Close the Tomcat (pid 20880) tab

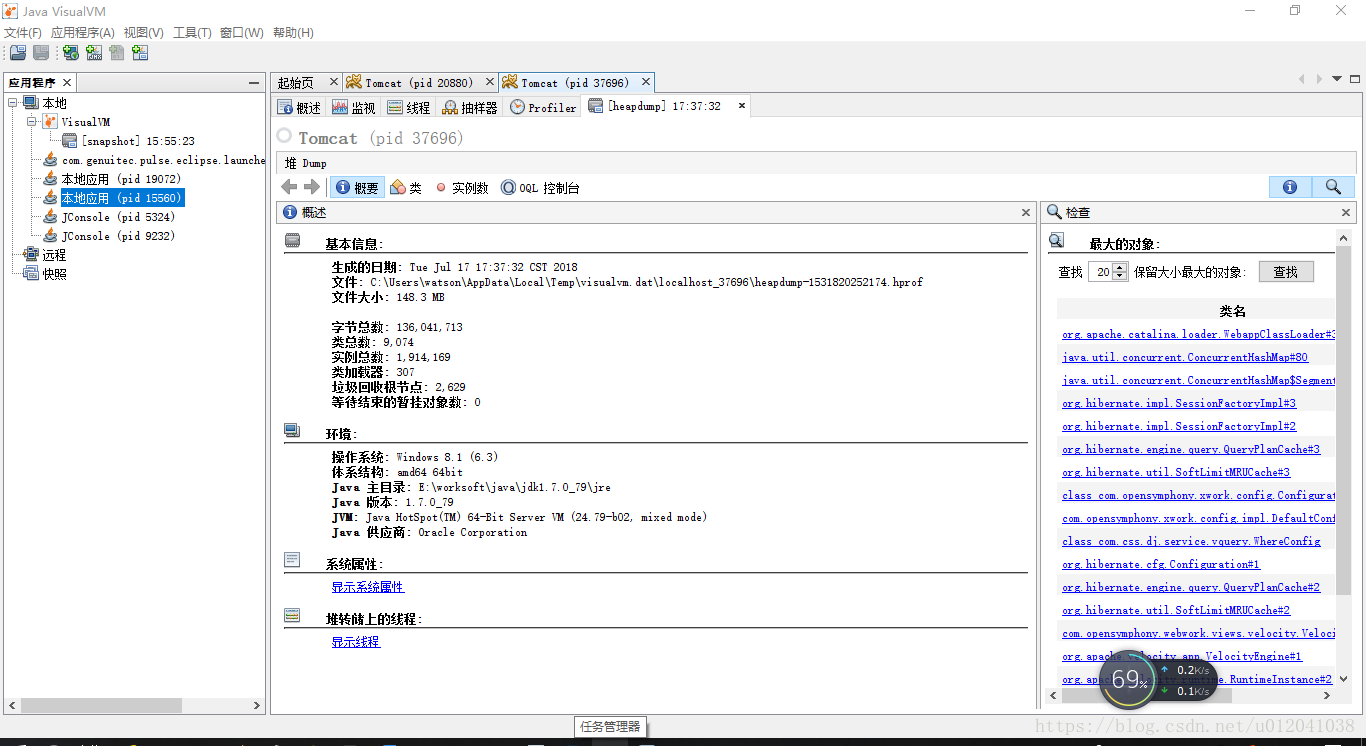coord(490,82)
